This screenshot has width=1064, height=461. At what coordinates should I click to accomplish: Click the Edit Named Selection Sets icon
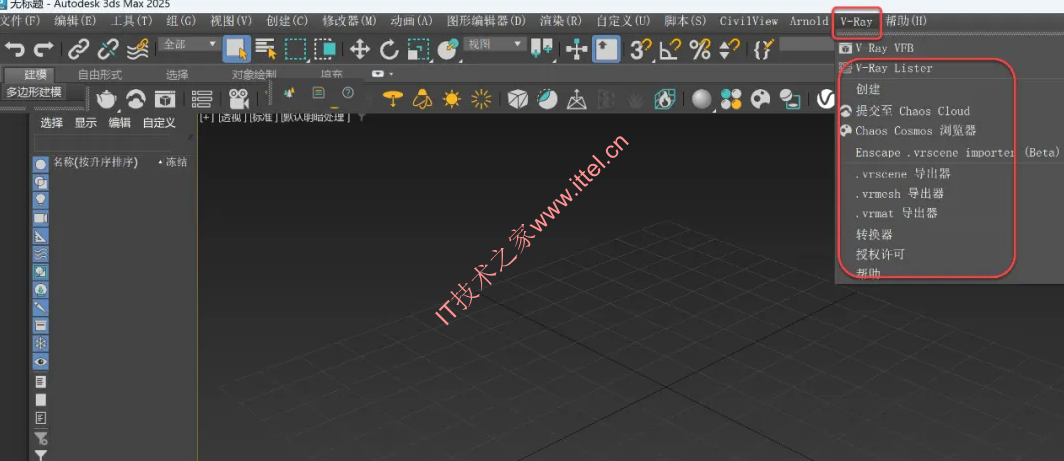pos(763,49)
